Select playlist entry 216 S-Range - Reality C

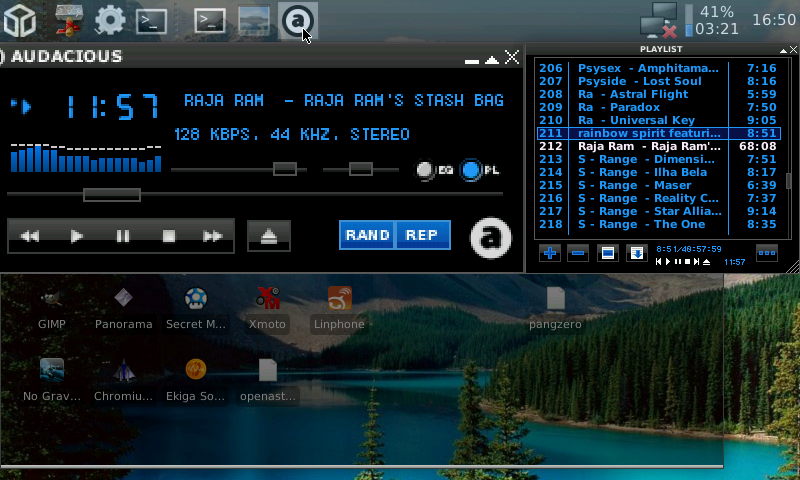(658, 198)
